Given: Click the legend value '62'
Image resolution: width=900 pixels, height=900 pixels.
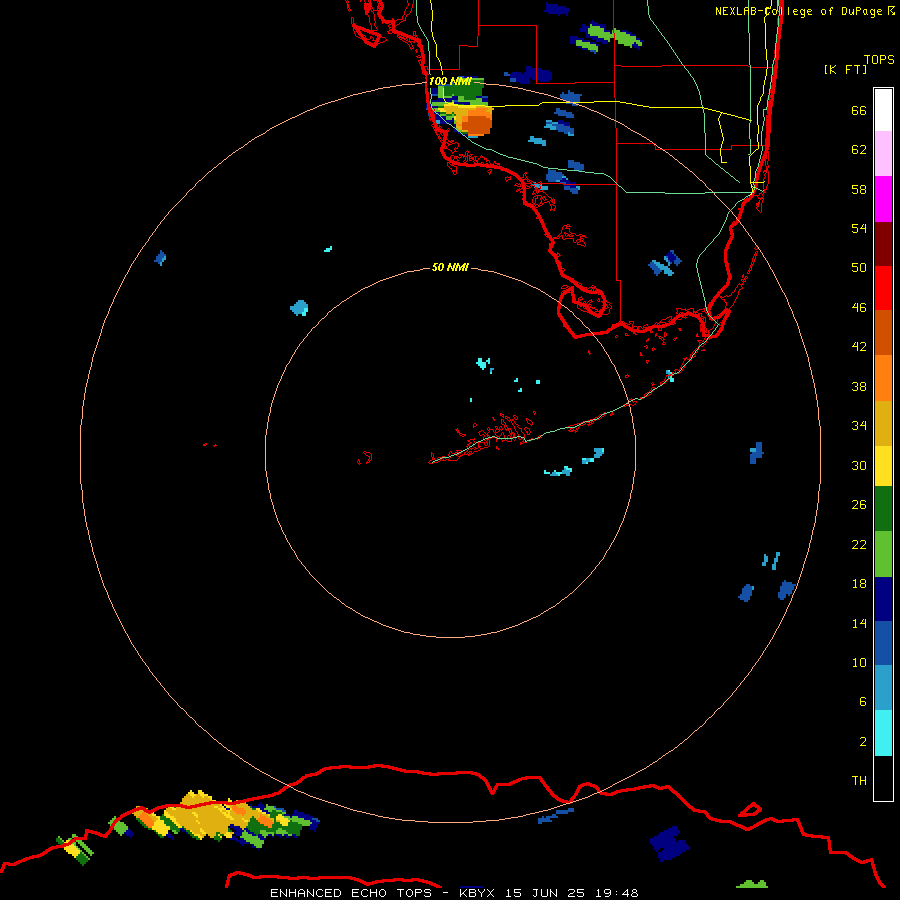Looking at the screenshot, I should pyautogui.click(x=859, y=150).
